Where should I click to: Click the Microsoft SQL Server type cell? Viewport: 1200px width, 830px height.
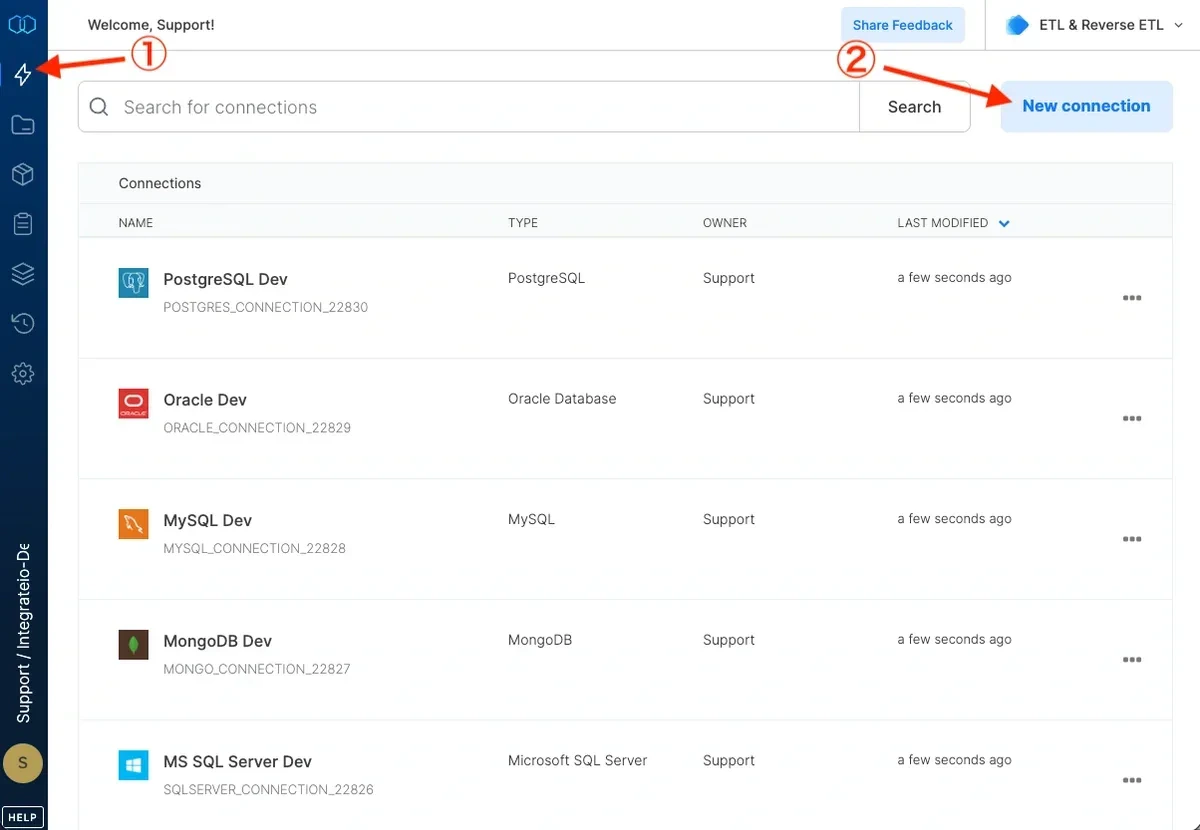click(x=578, y=761)
